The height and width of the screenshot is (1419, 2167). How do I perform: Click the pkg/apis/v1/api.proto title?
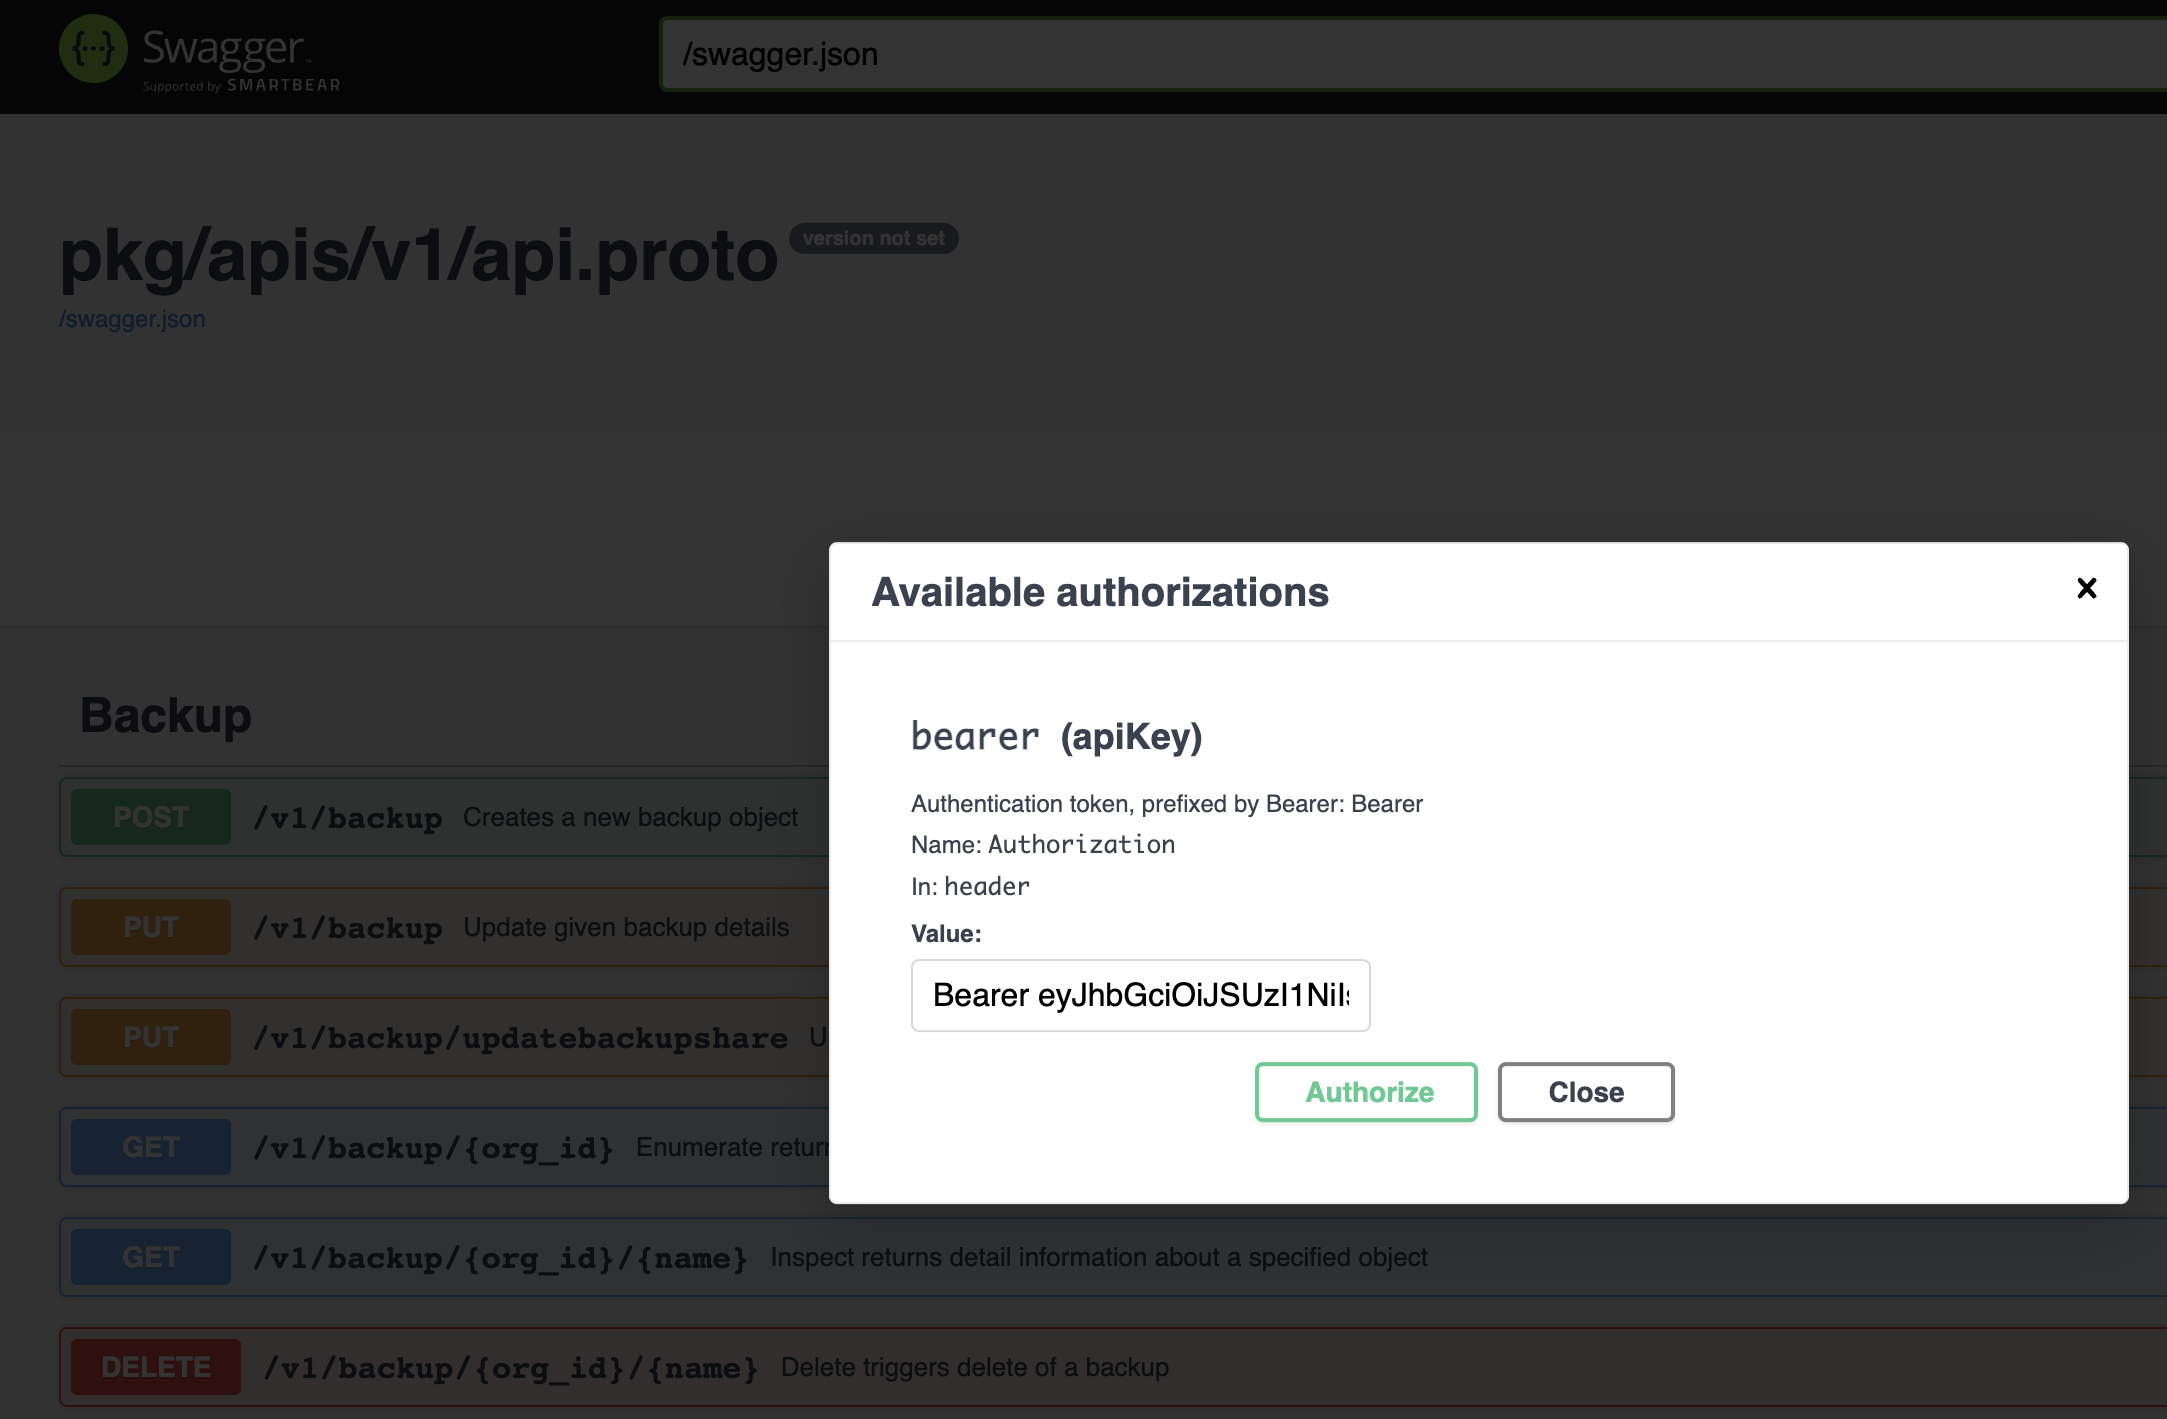[x=418, y=256]
